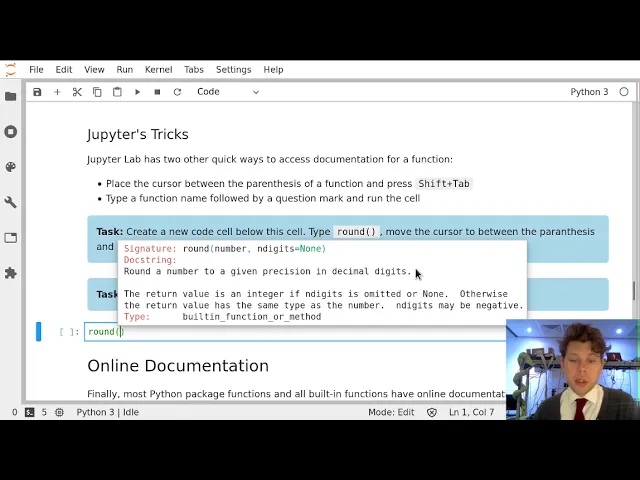640x480 pixels.
Task: Paste cell from clipboard
Action: click(x=117, y=92)
